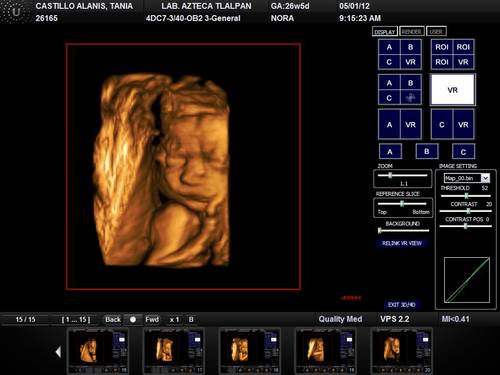
Task: Toggle the round play/stop button
Action: tap(133, 319)
